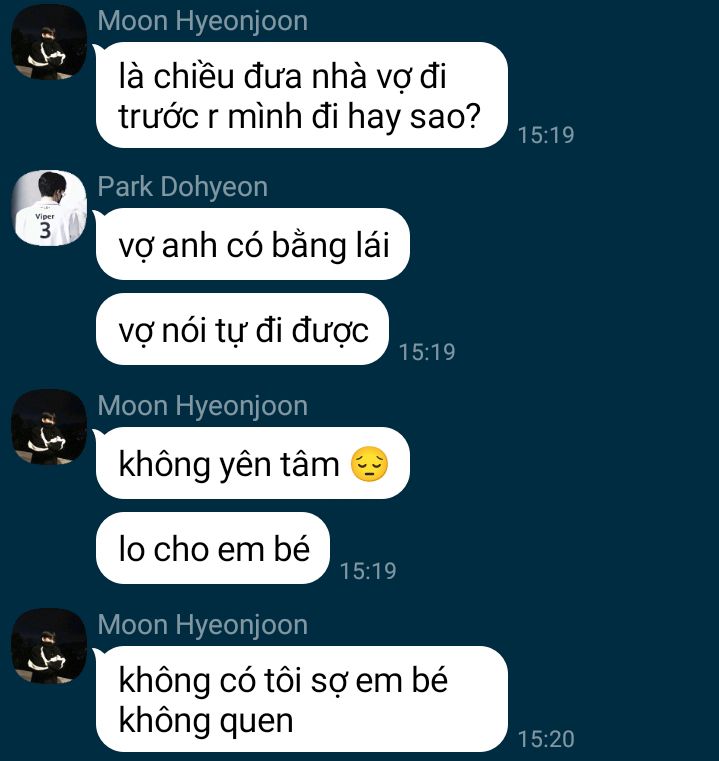Click the 'Moon Hyeonjoon' name above 'không yên tâm'
The image size is (719, 761).
click(x=202, y=405)
